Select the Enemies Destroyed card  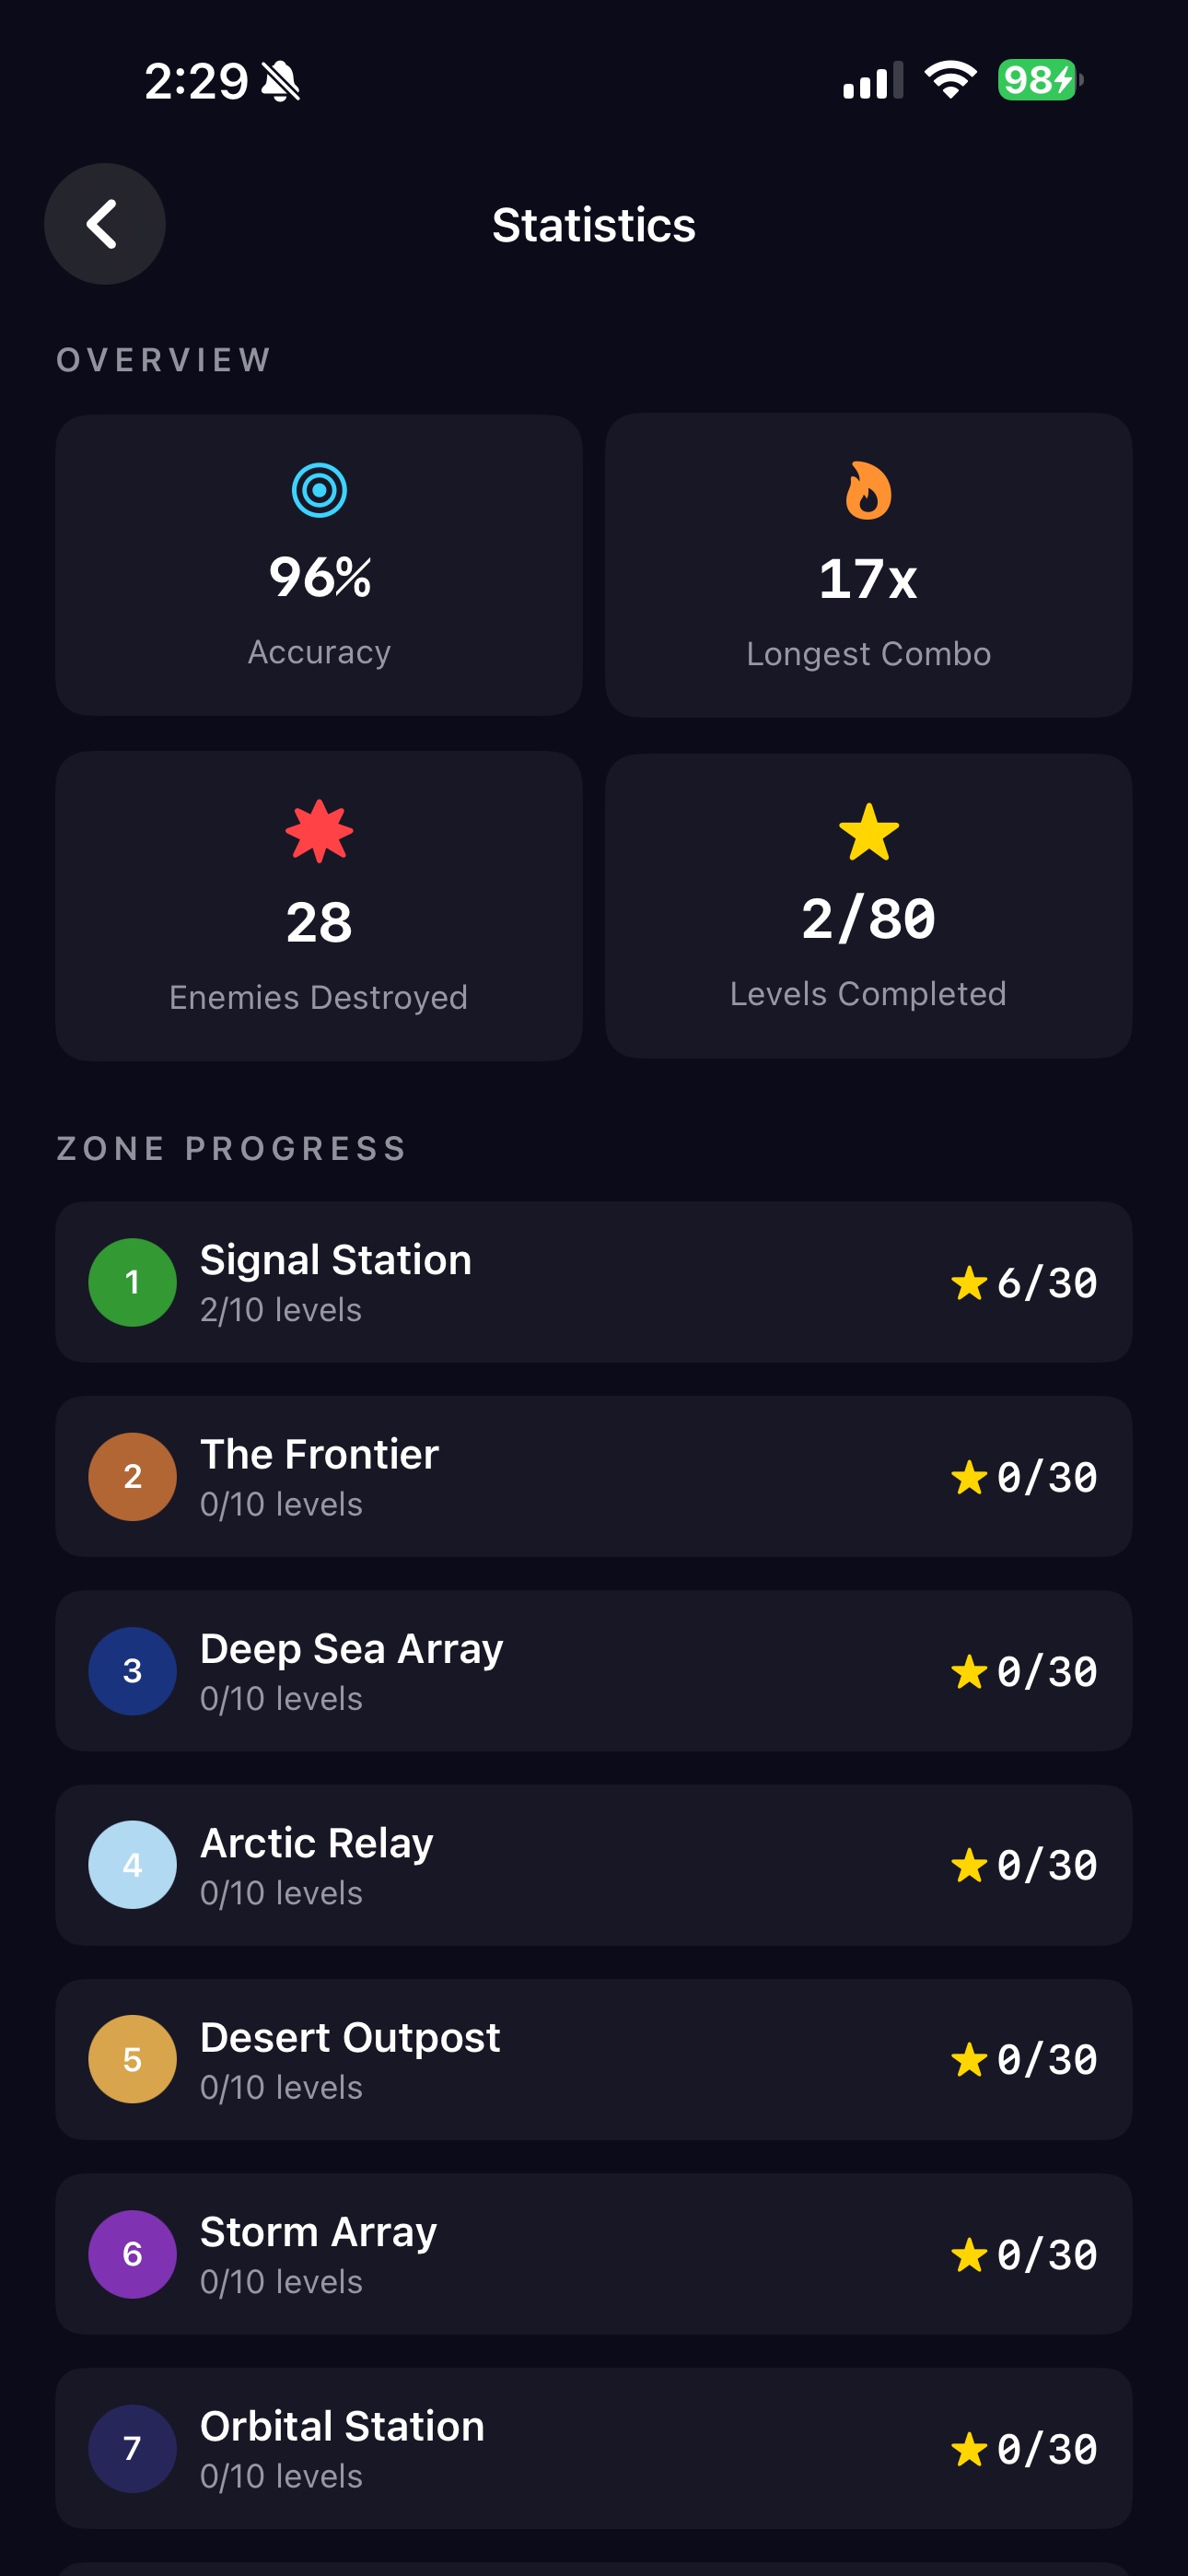pyautogui.click(x=319, y=906)
